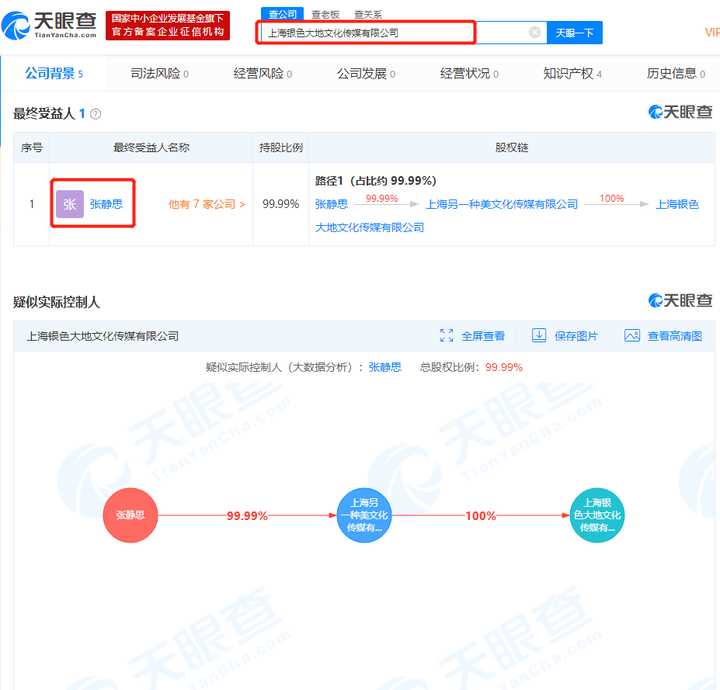Open the 公司发展 tab

(x=366, y=73)
